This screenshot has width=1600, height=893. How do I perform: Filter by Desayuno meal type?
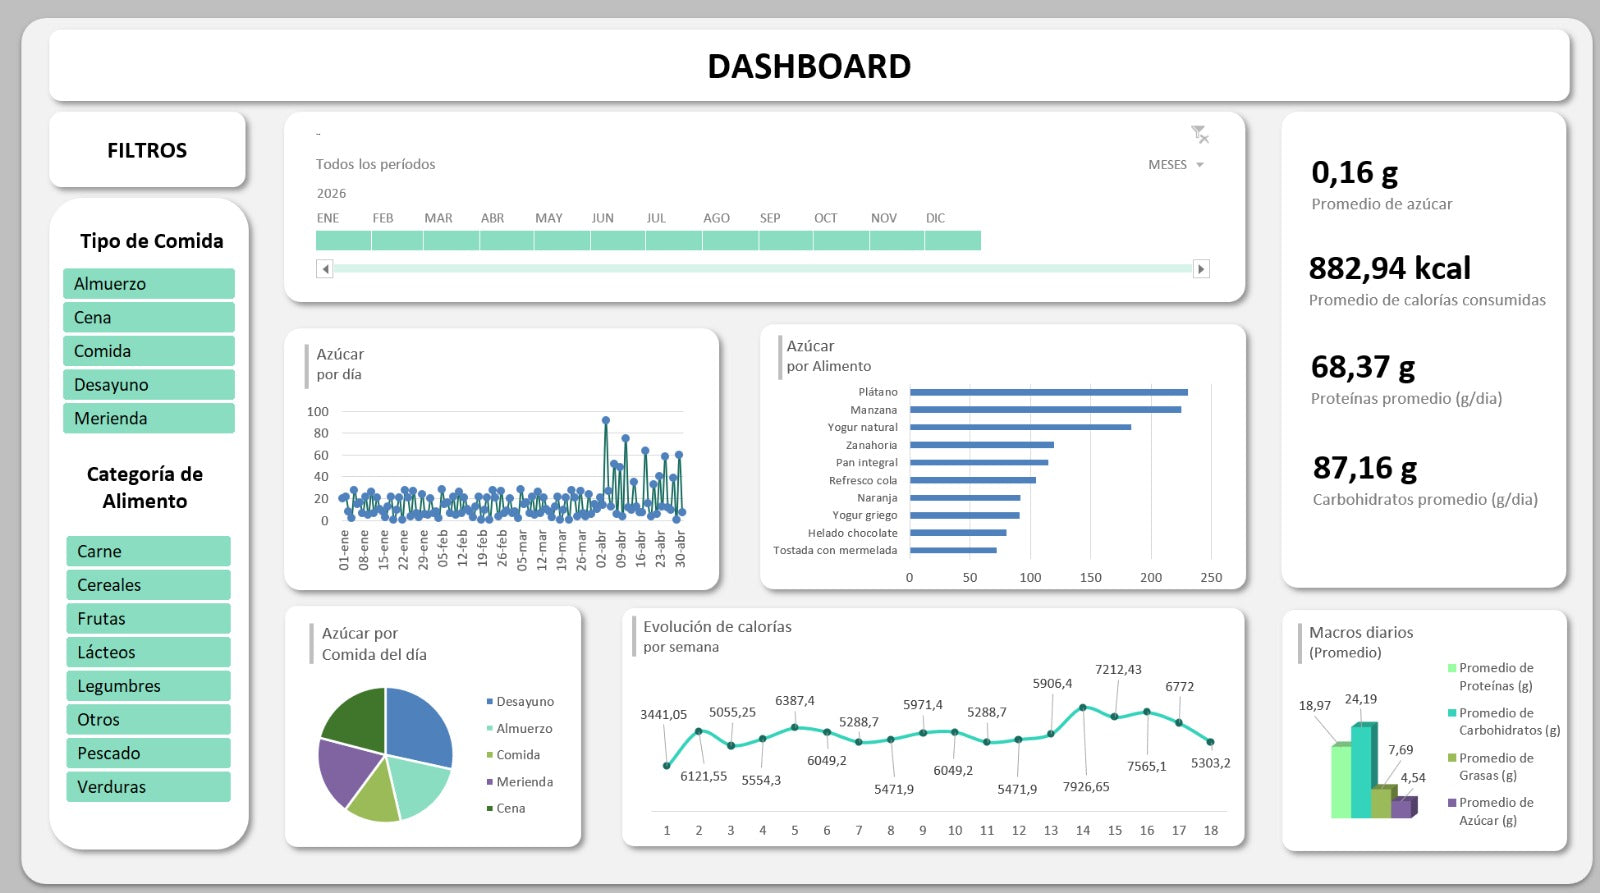(x=148, y=385)
